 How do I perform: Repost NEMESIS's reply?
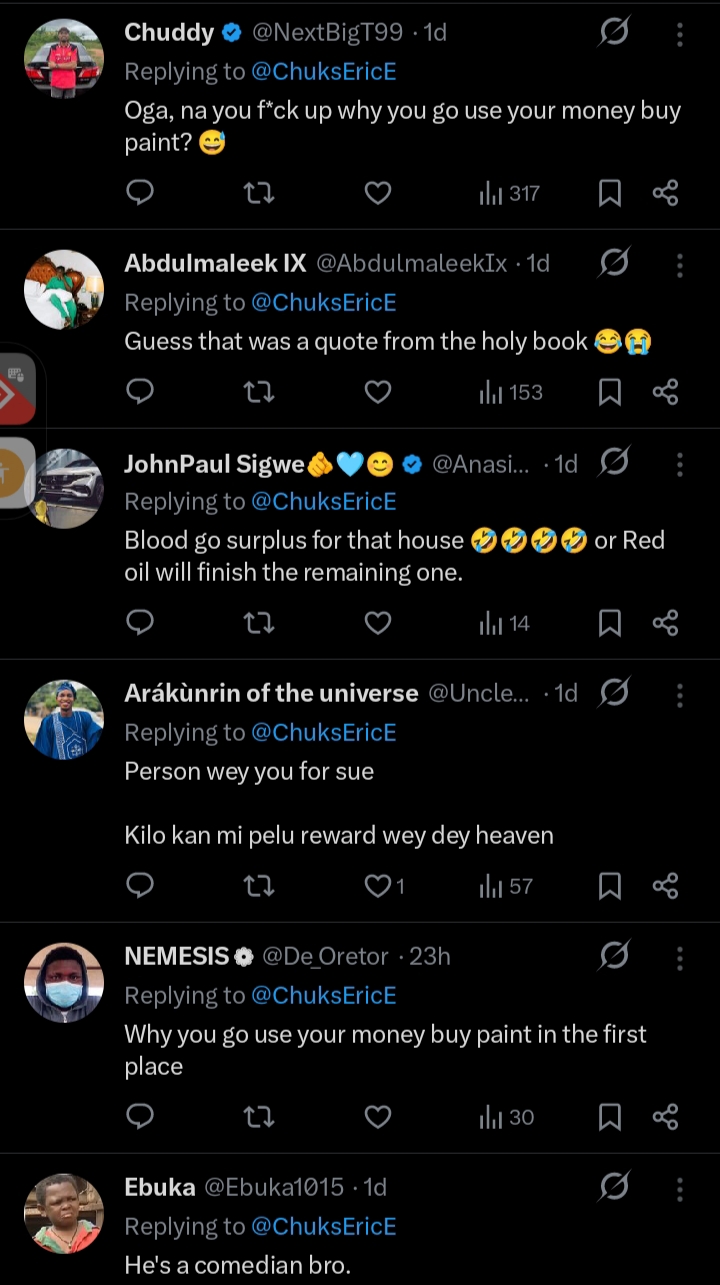tap(259, 1117)
